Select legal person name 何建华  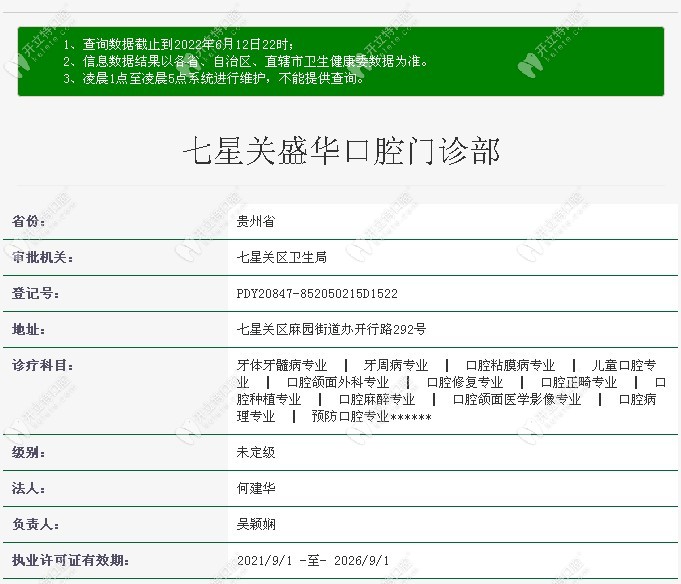256,488
